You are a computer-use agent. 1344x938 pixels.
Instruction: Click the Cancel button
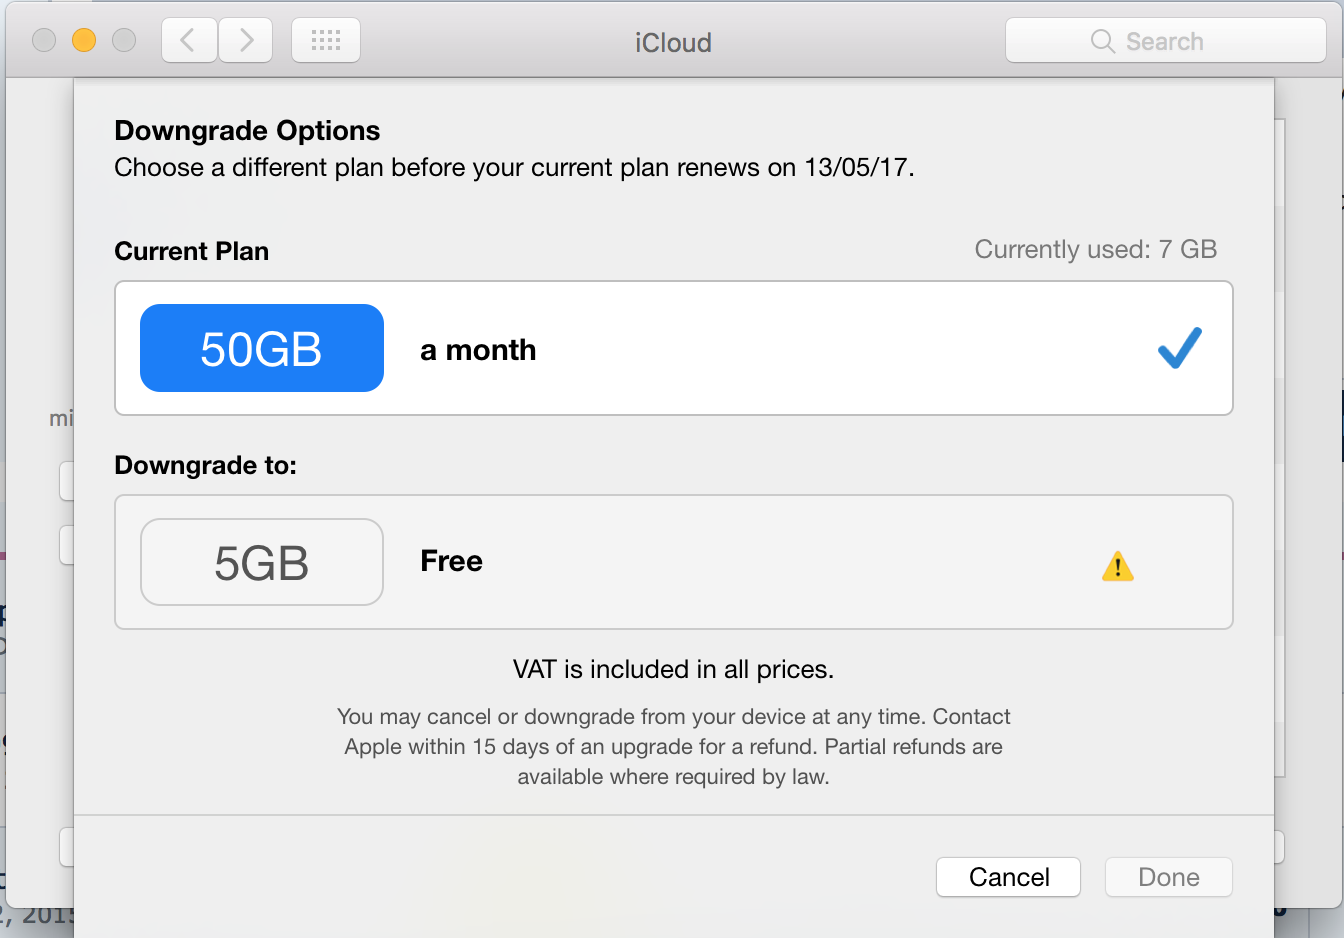click(1009, 877)
